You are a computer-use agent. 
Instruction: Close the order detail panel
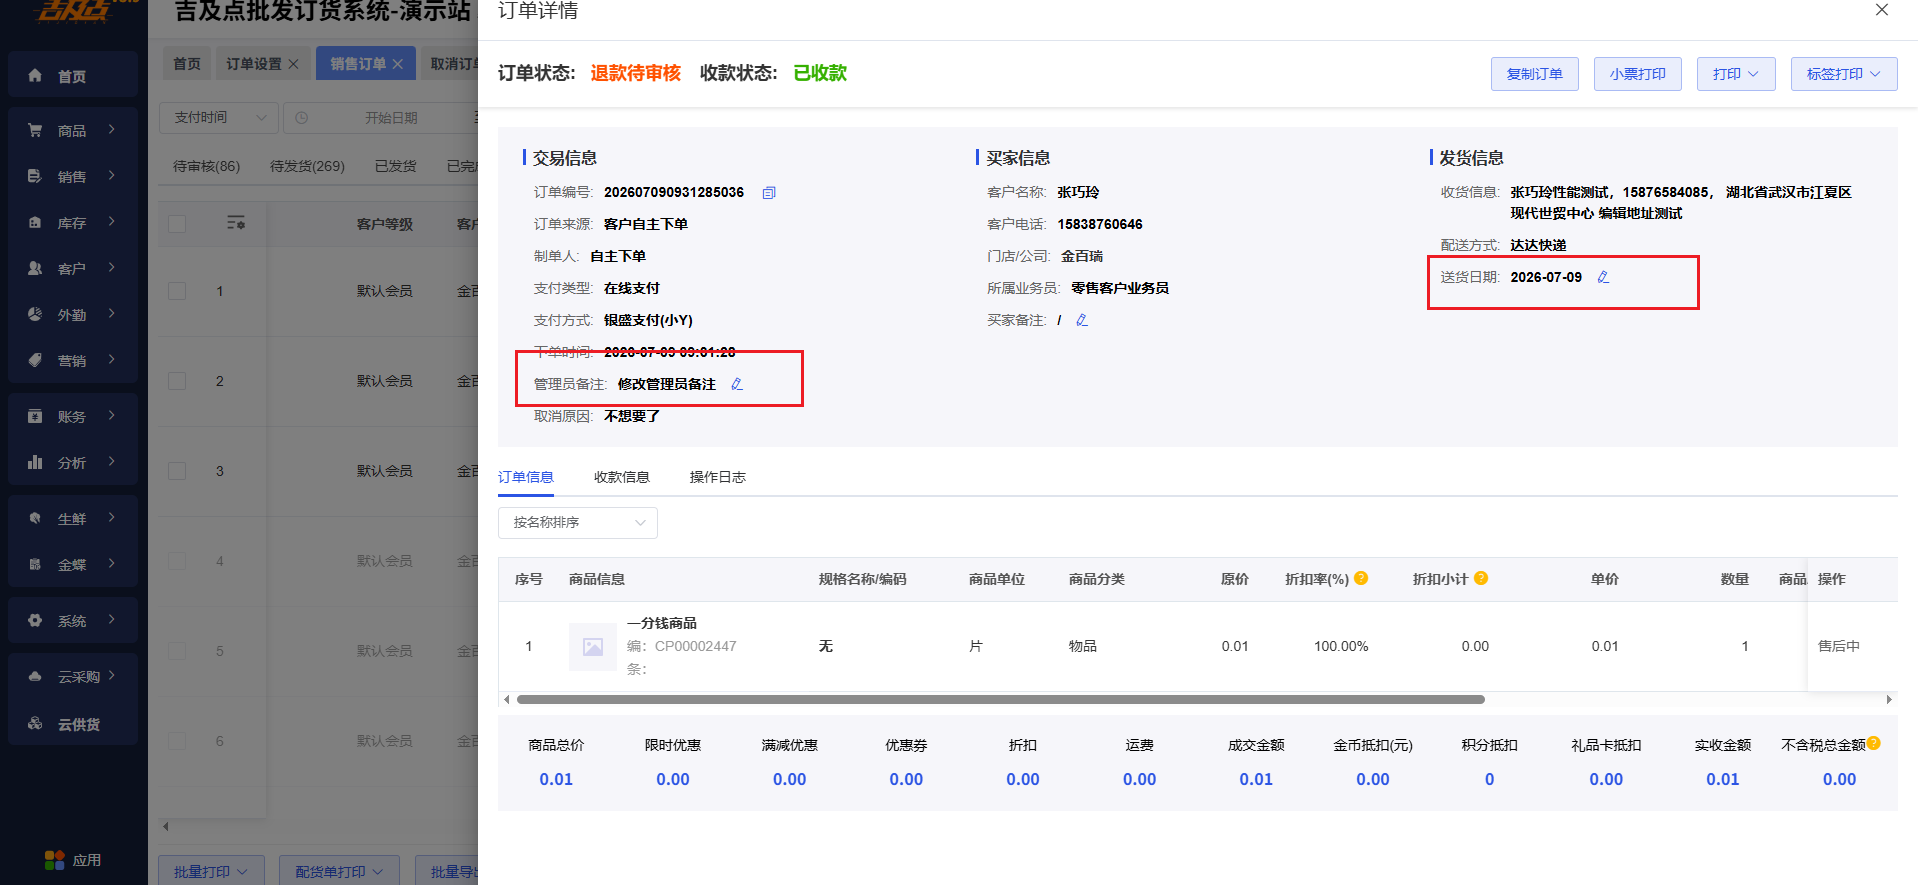[x=1881, y=10]
